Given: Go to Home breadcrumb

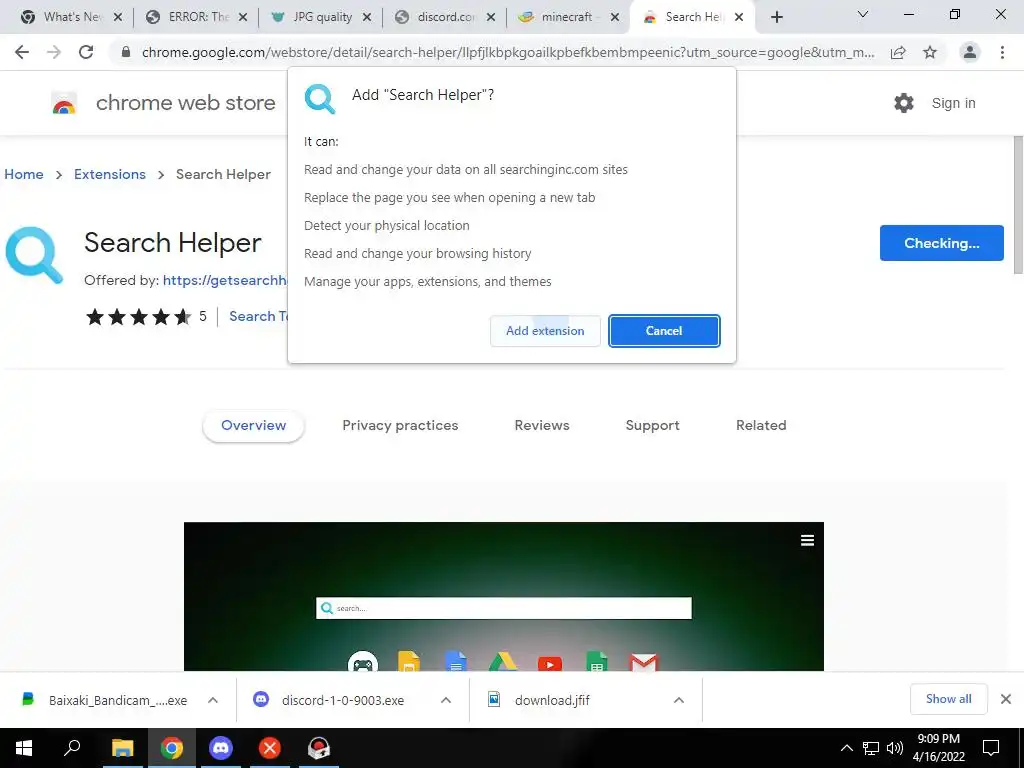Looking at the screenshot, I should [x=24, y=174].
